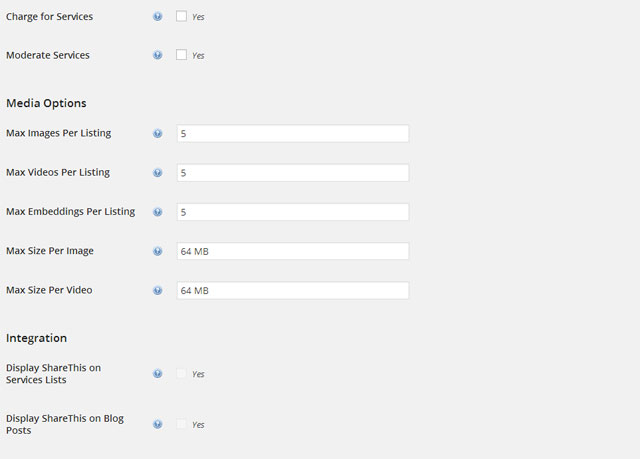
Task: Click the Yes label for Moderate Services
Action: (x=198, y=55)
